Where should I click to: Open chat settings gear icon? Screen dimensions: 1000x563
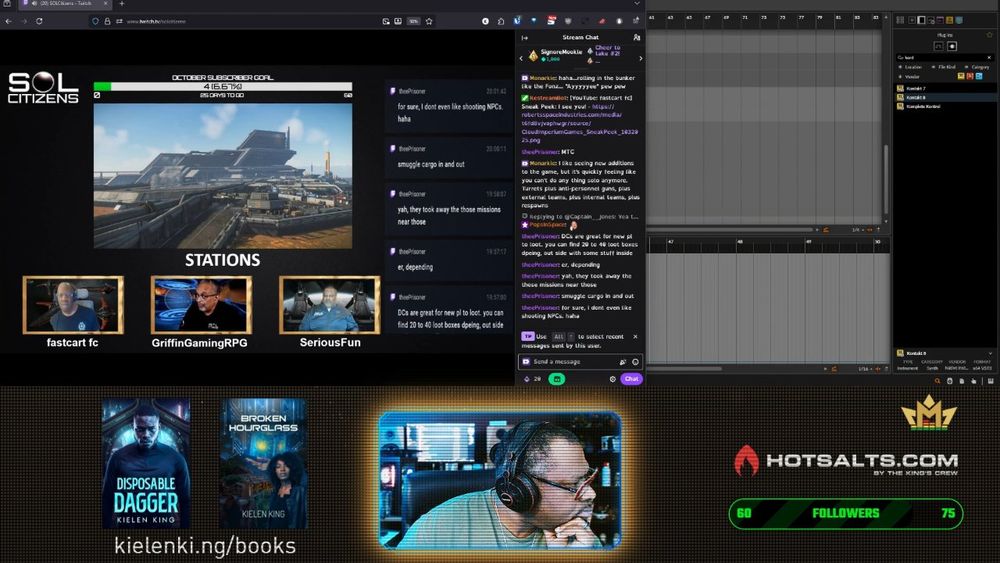(612, 379)
